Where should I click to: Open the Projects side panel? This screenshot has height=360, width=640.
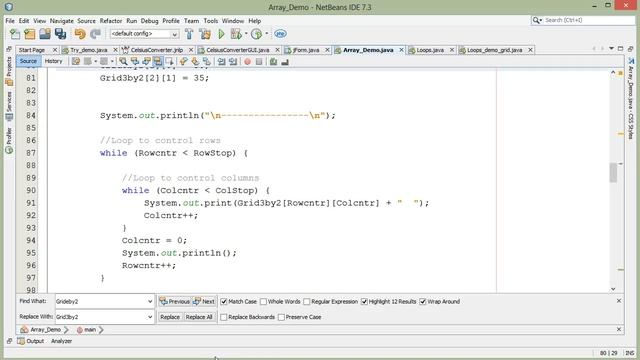click(x=9, y=72)
